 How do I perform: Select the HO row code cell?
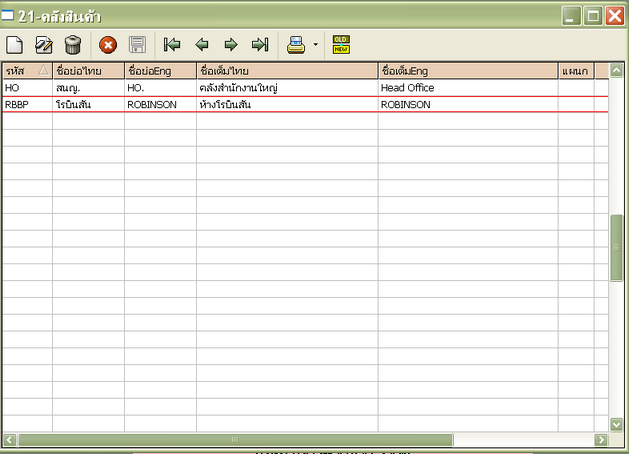27,88
